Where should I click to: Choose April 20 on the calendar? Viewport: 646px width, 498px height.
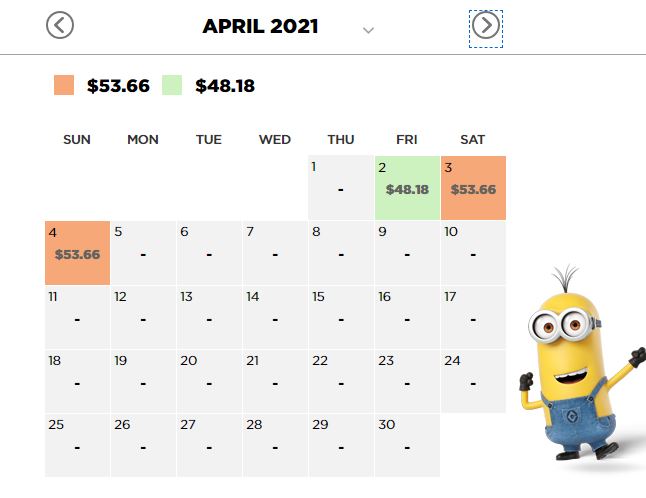(209, 381)
